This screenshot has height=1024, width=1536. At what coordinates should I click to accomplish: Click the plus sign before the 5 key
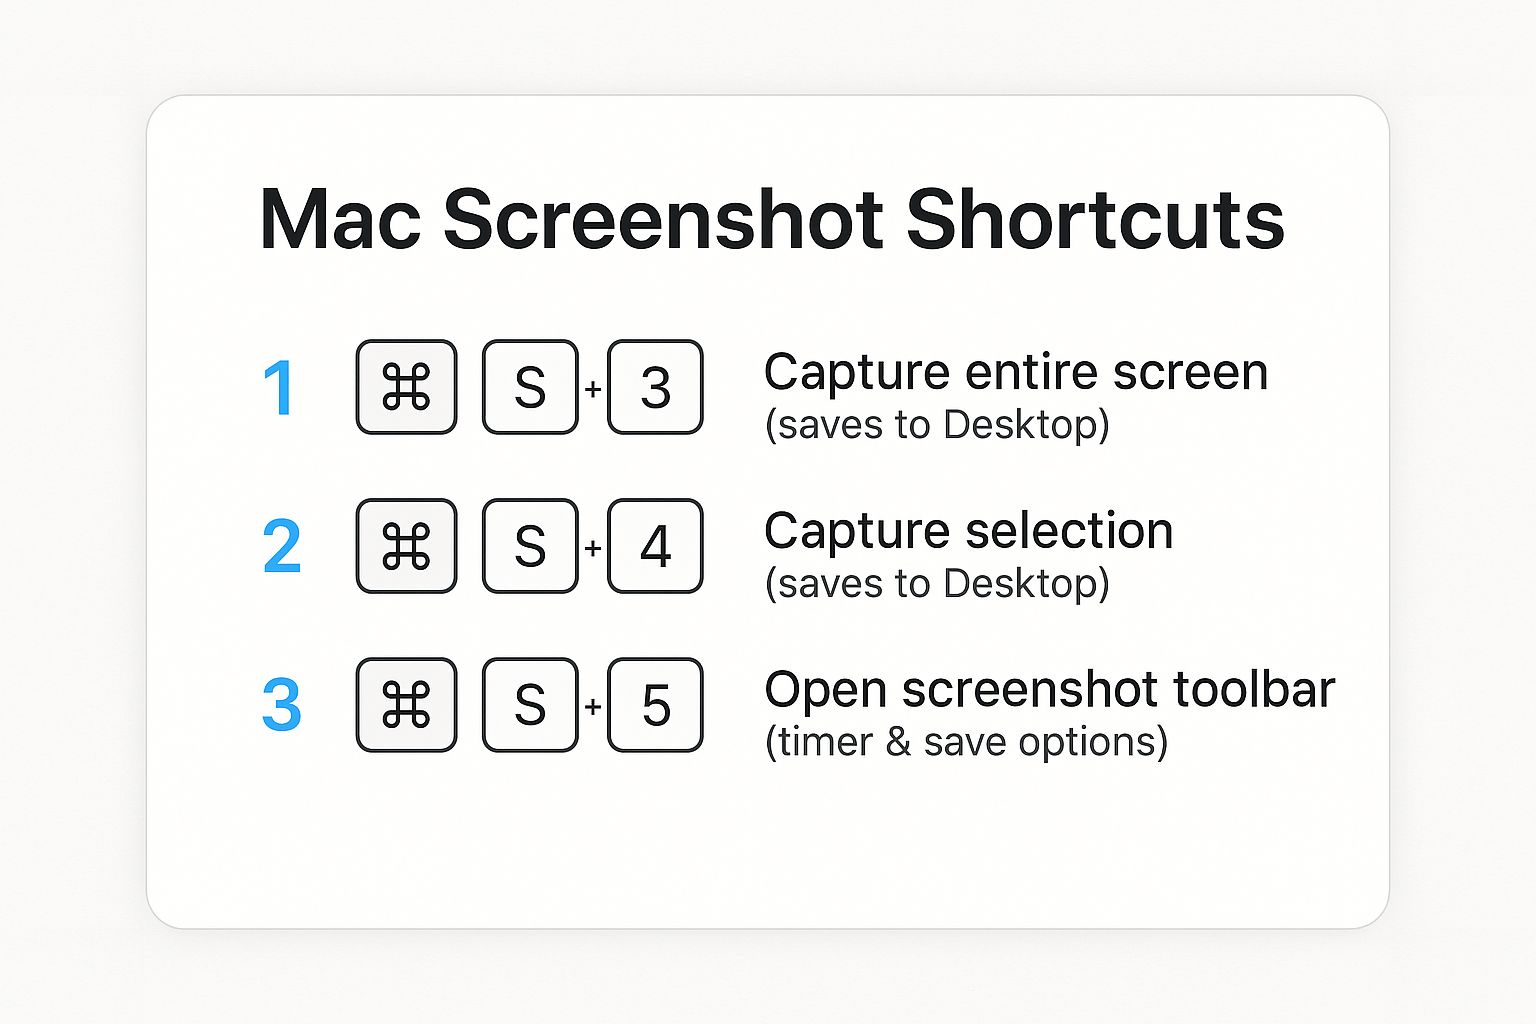coord(593,706)
